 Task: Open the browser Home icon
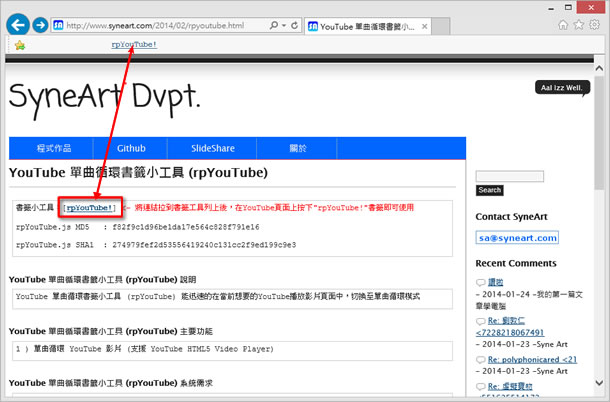coord(563,25)
